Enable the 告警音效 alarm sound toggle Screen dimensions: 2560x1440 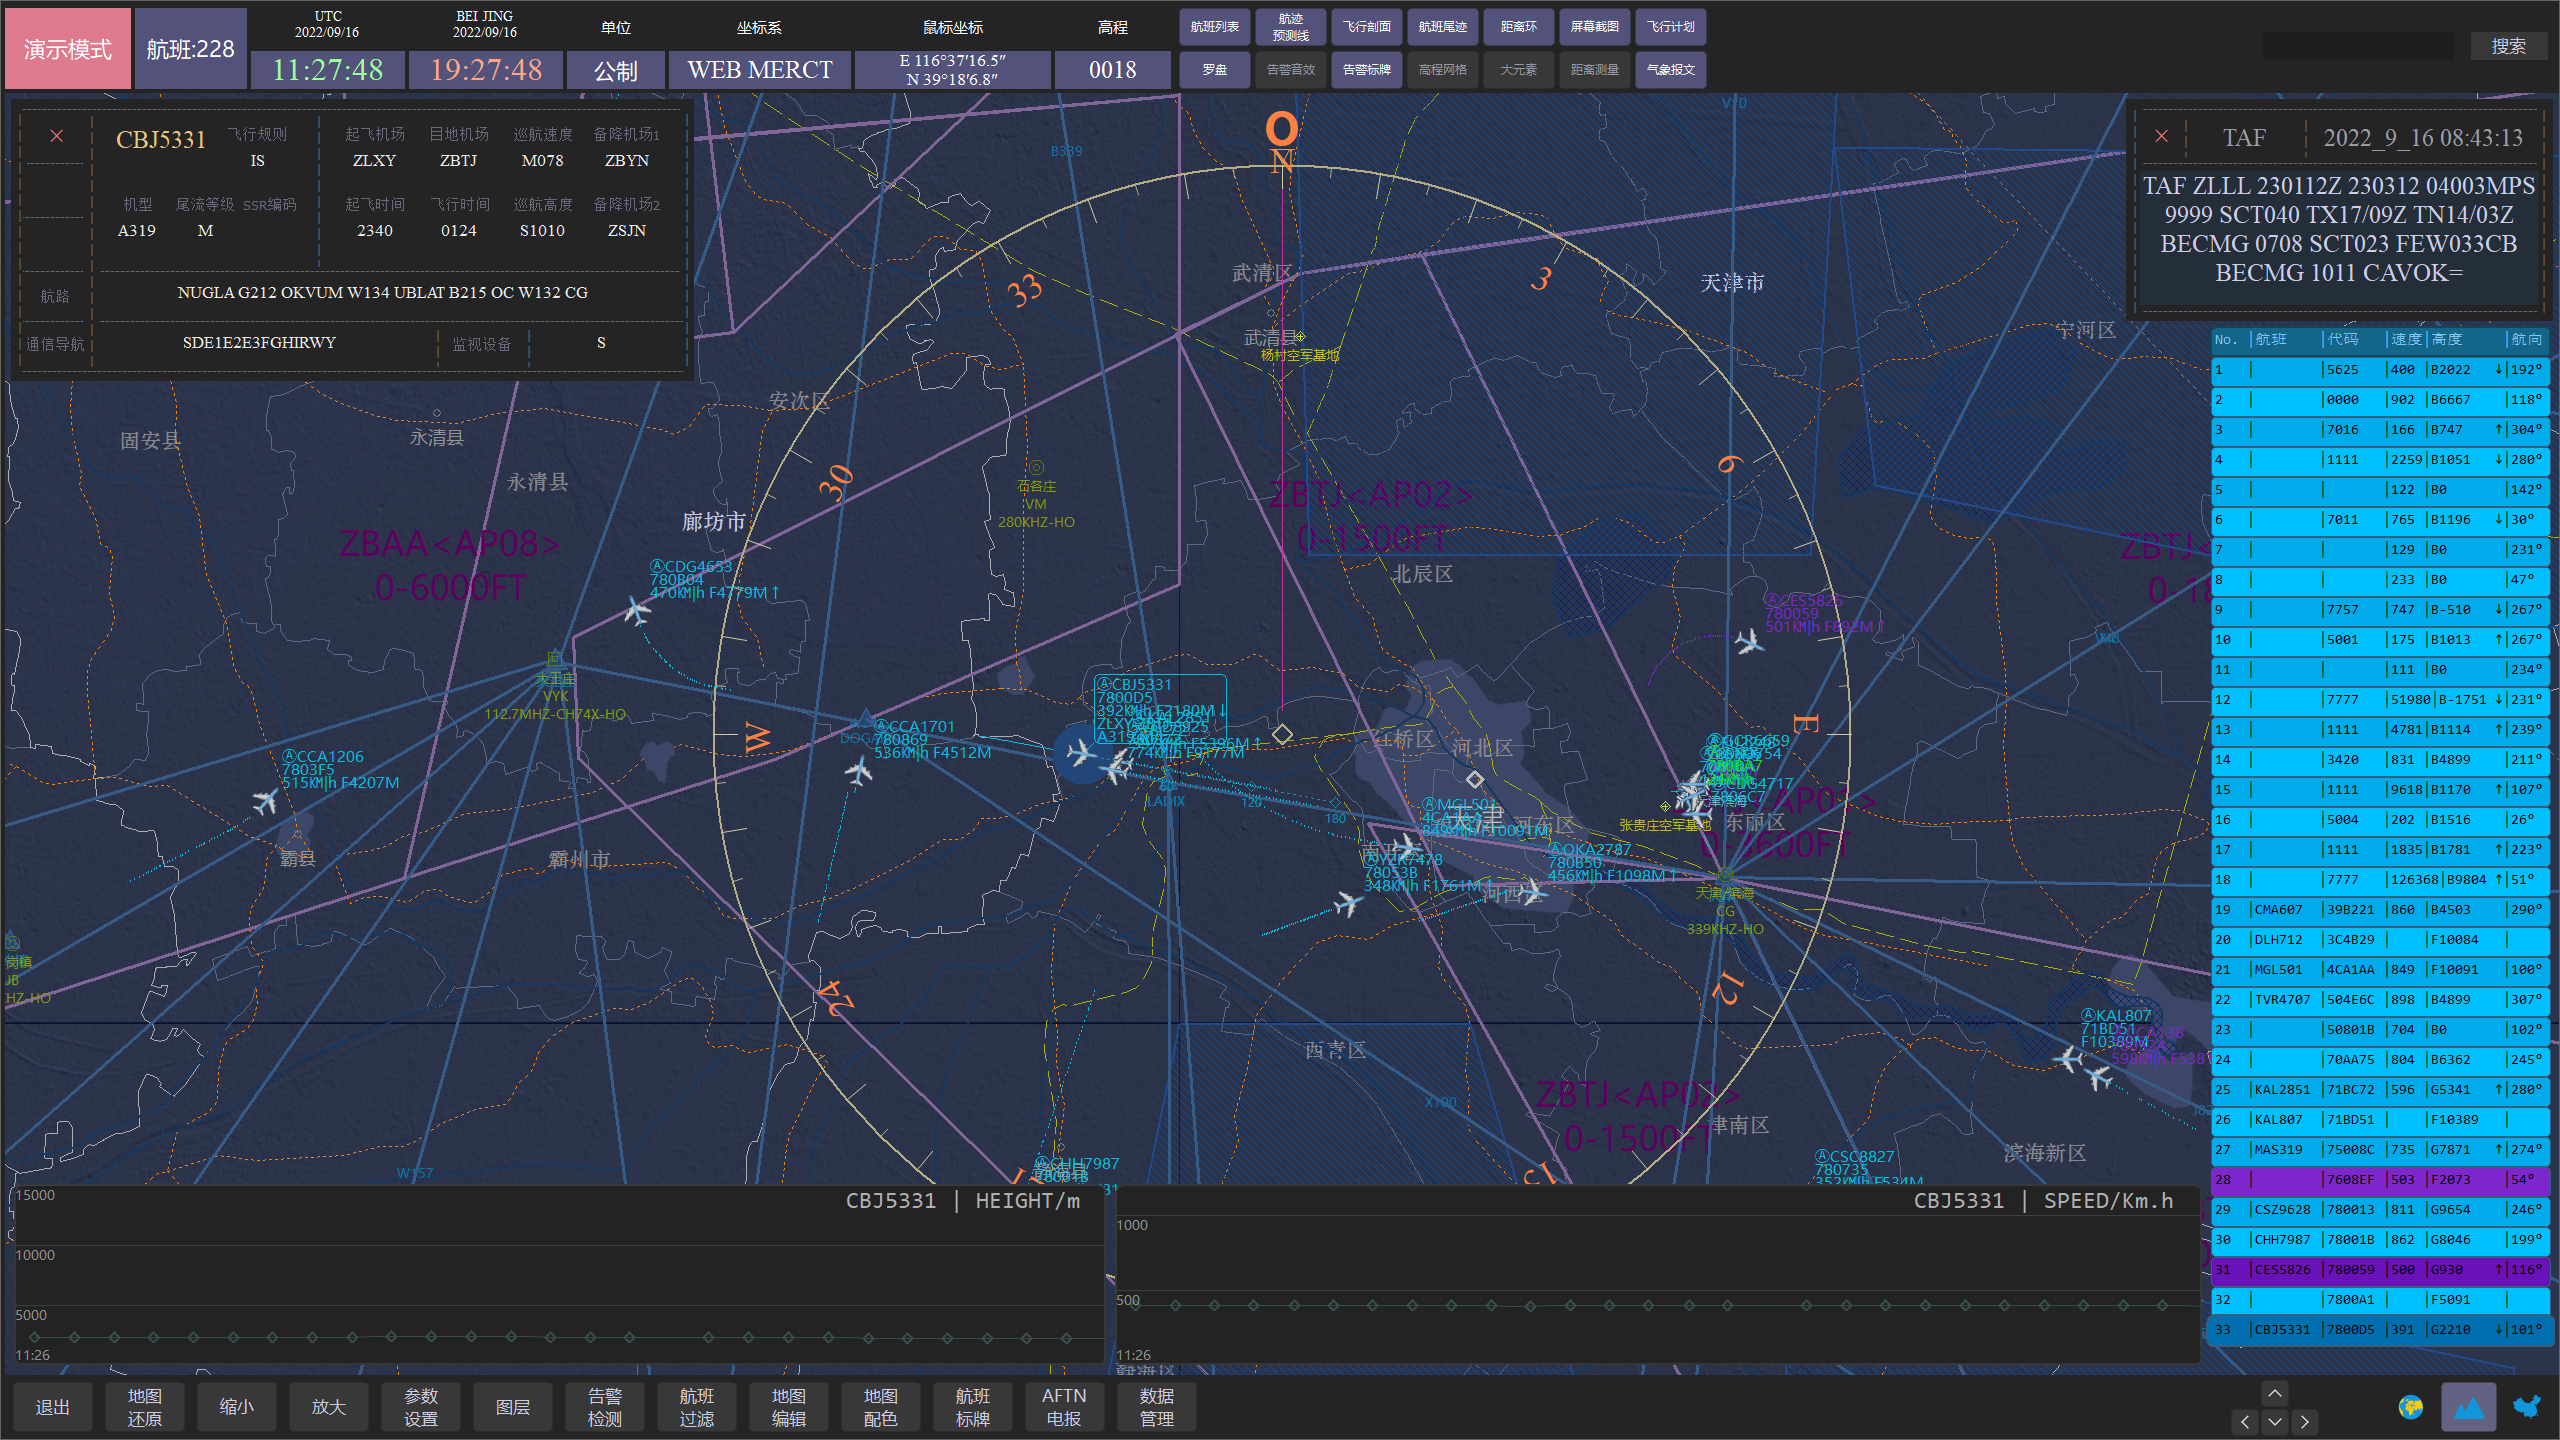tap(1290, 70)
